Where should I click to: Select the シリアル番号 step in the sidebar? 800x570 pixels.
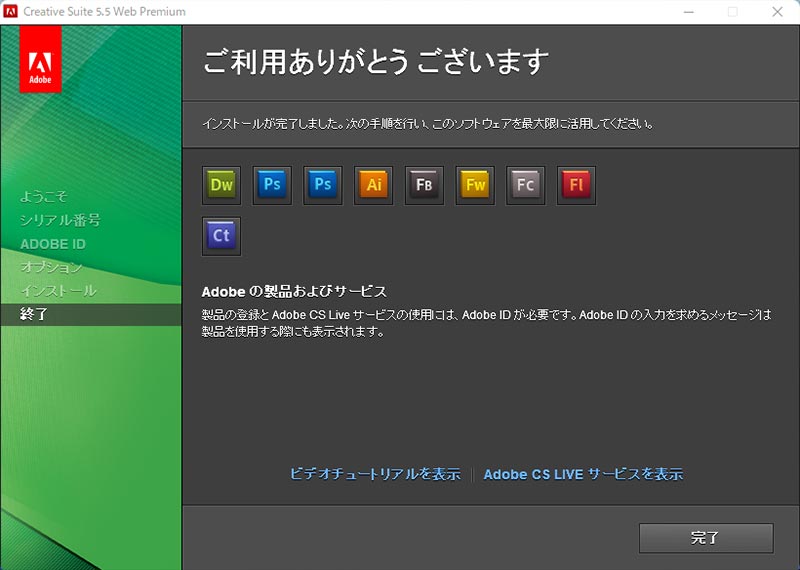(60, 220)
